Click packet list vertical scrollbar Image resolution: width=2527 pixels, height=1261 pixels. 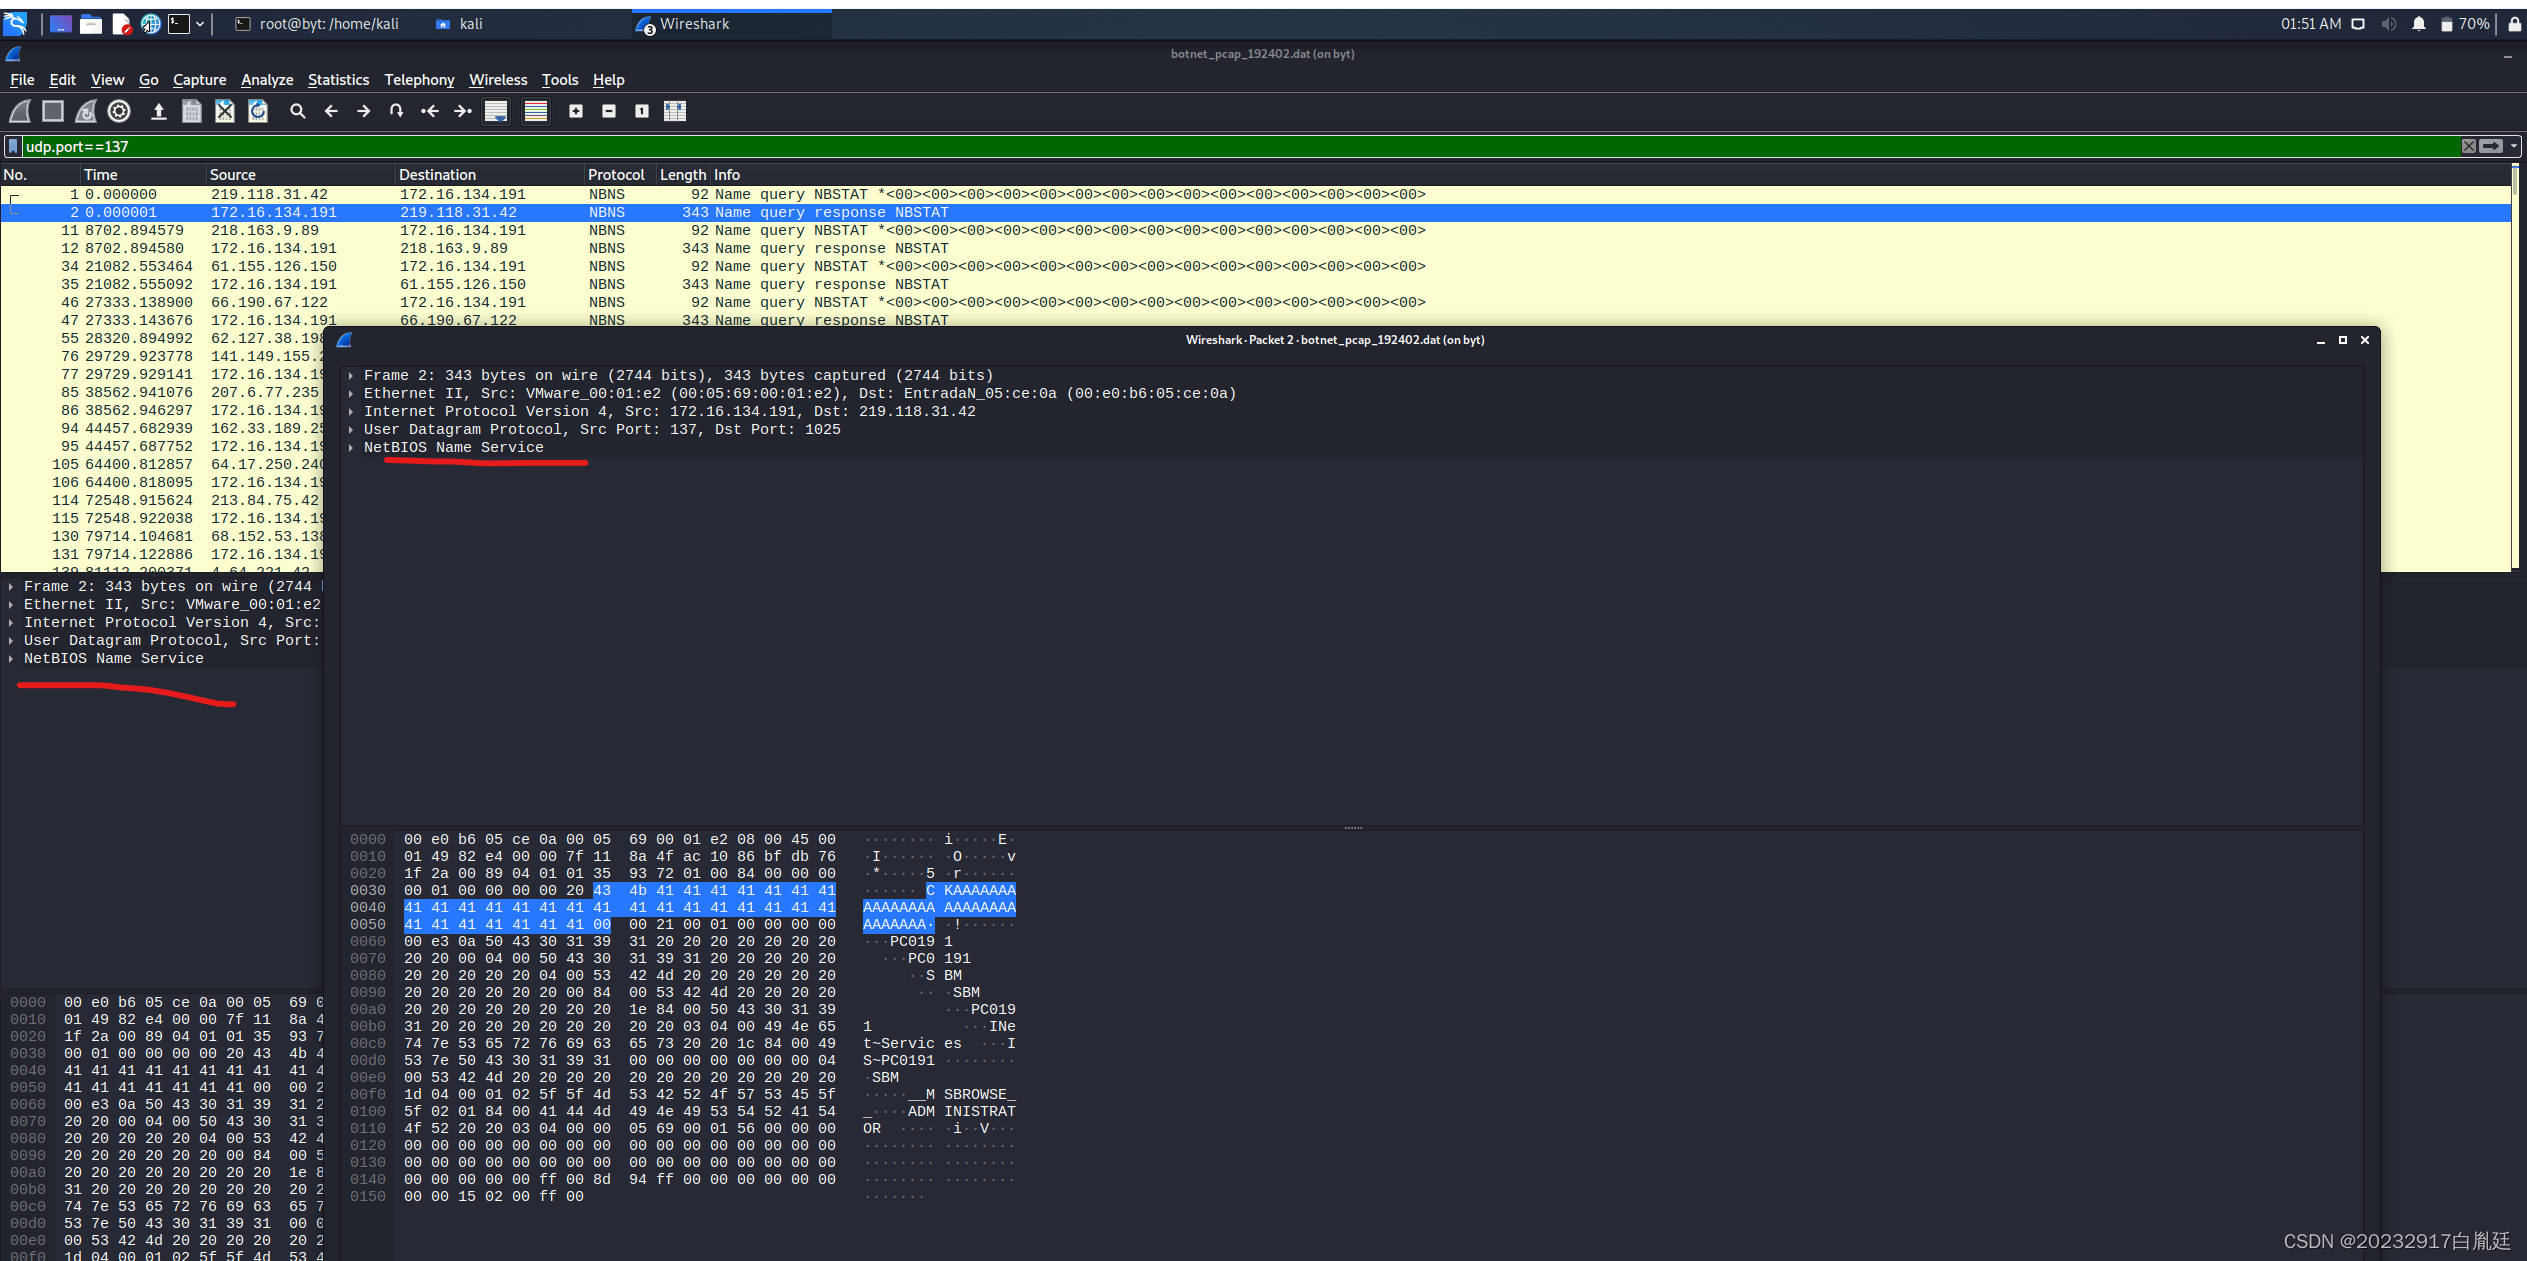tap(2516, 370)
